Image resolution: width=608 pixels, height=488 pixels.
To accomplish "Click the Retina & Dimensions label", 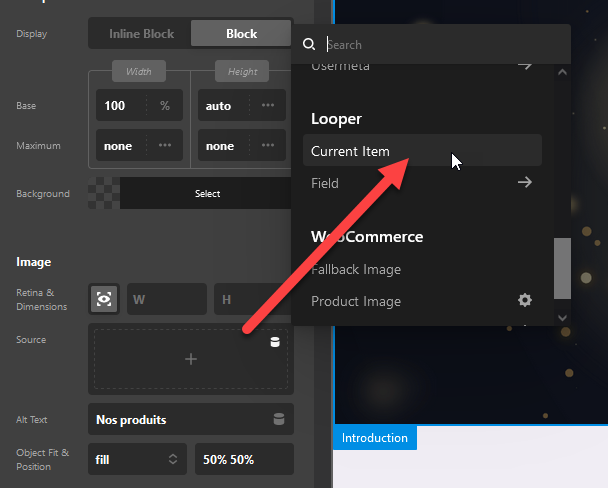I will pyautogui.click(x=41, y=300).
